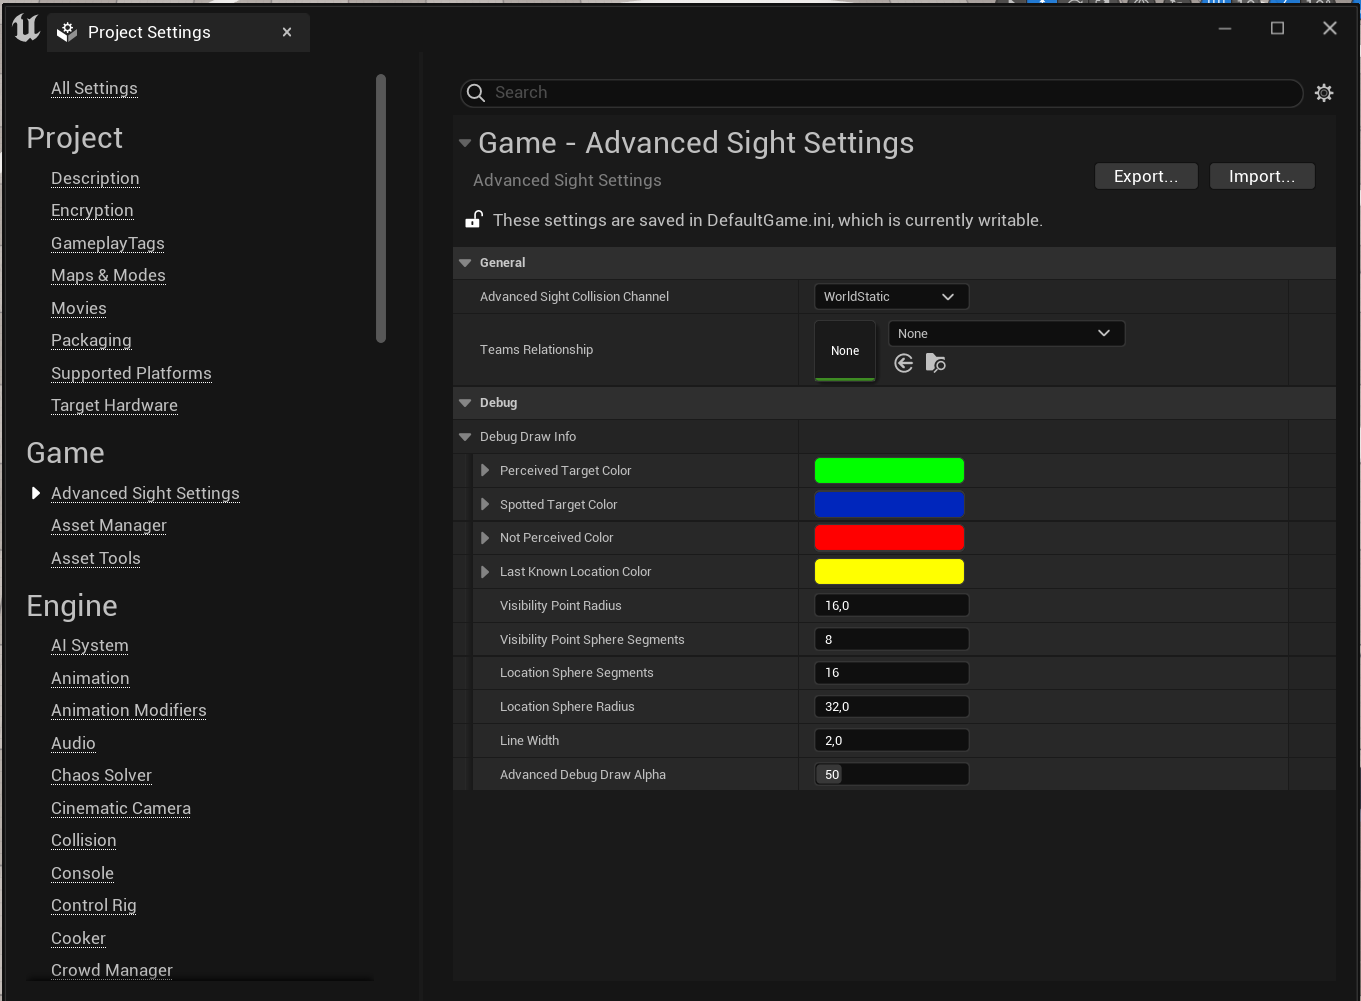The height and width of the screenshot is (1001, 1361).
Task: Browse to asset in Content Browser icon
Action: (x=936, y=363)
